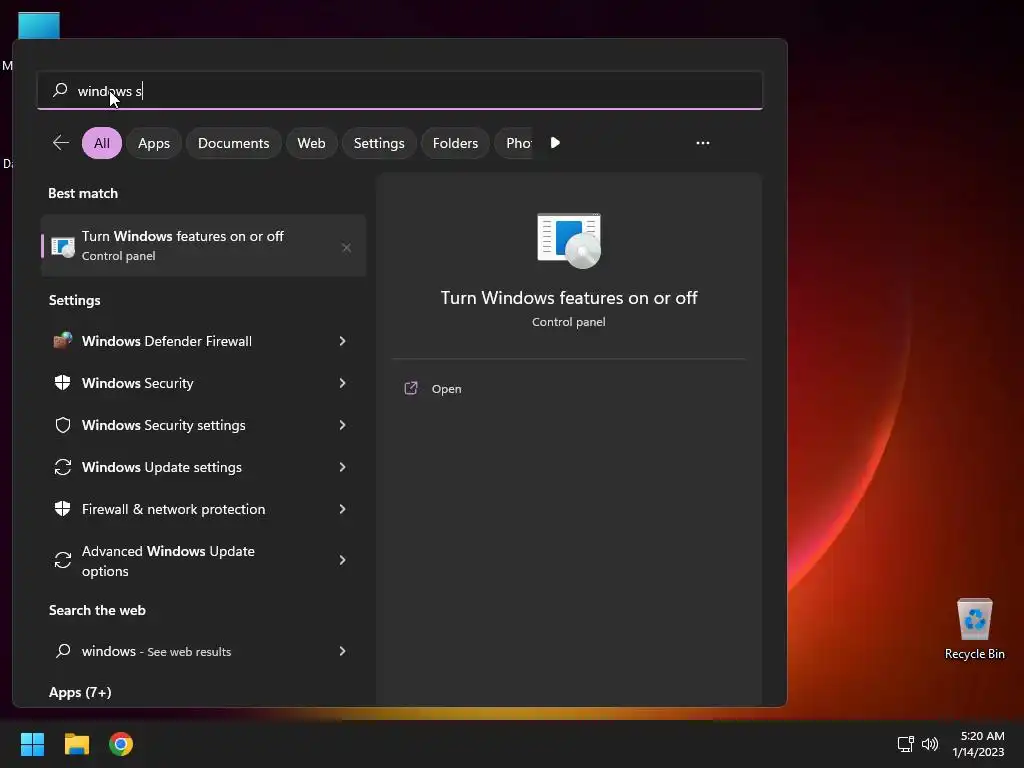This screenshot has width=1024, height=768.
Task: Select the All filter tab
Action: coord(102,143)
